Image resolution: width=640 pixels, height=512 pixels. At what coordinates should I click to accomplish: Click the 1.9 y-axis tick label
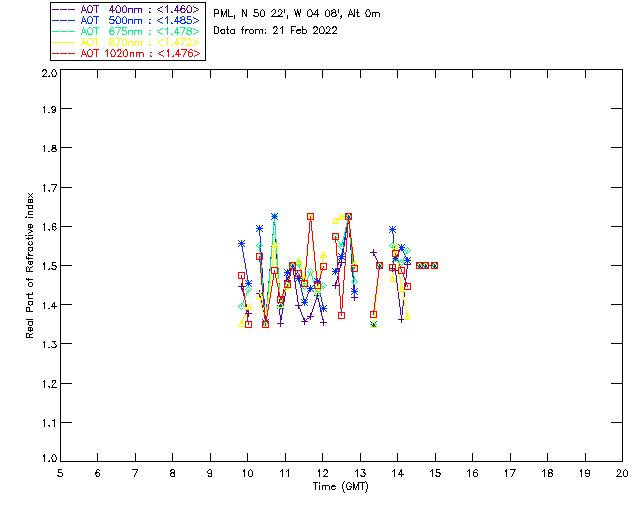point(49,109)
